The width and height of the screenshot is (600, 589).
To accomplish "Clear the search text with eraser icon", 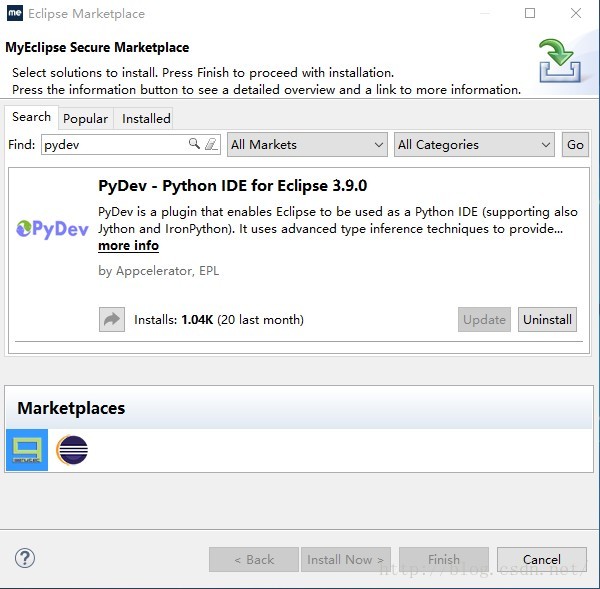I will [x=211, y=144].
